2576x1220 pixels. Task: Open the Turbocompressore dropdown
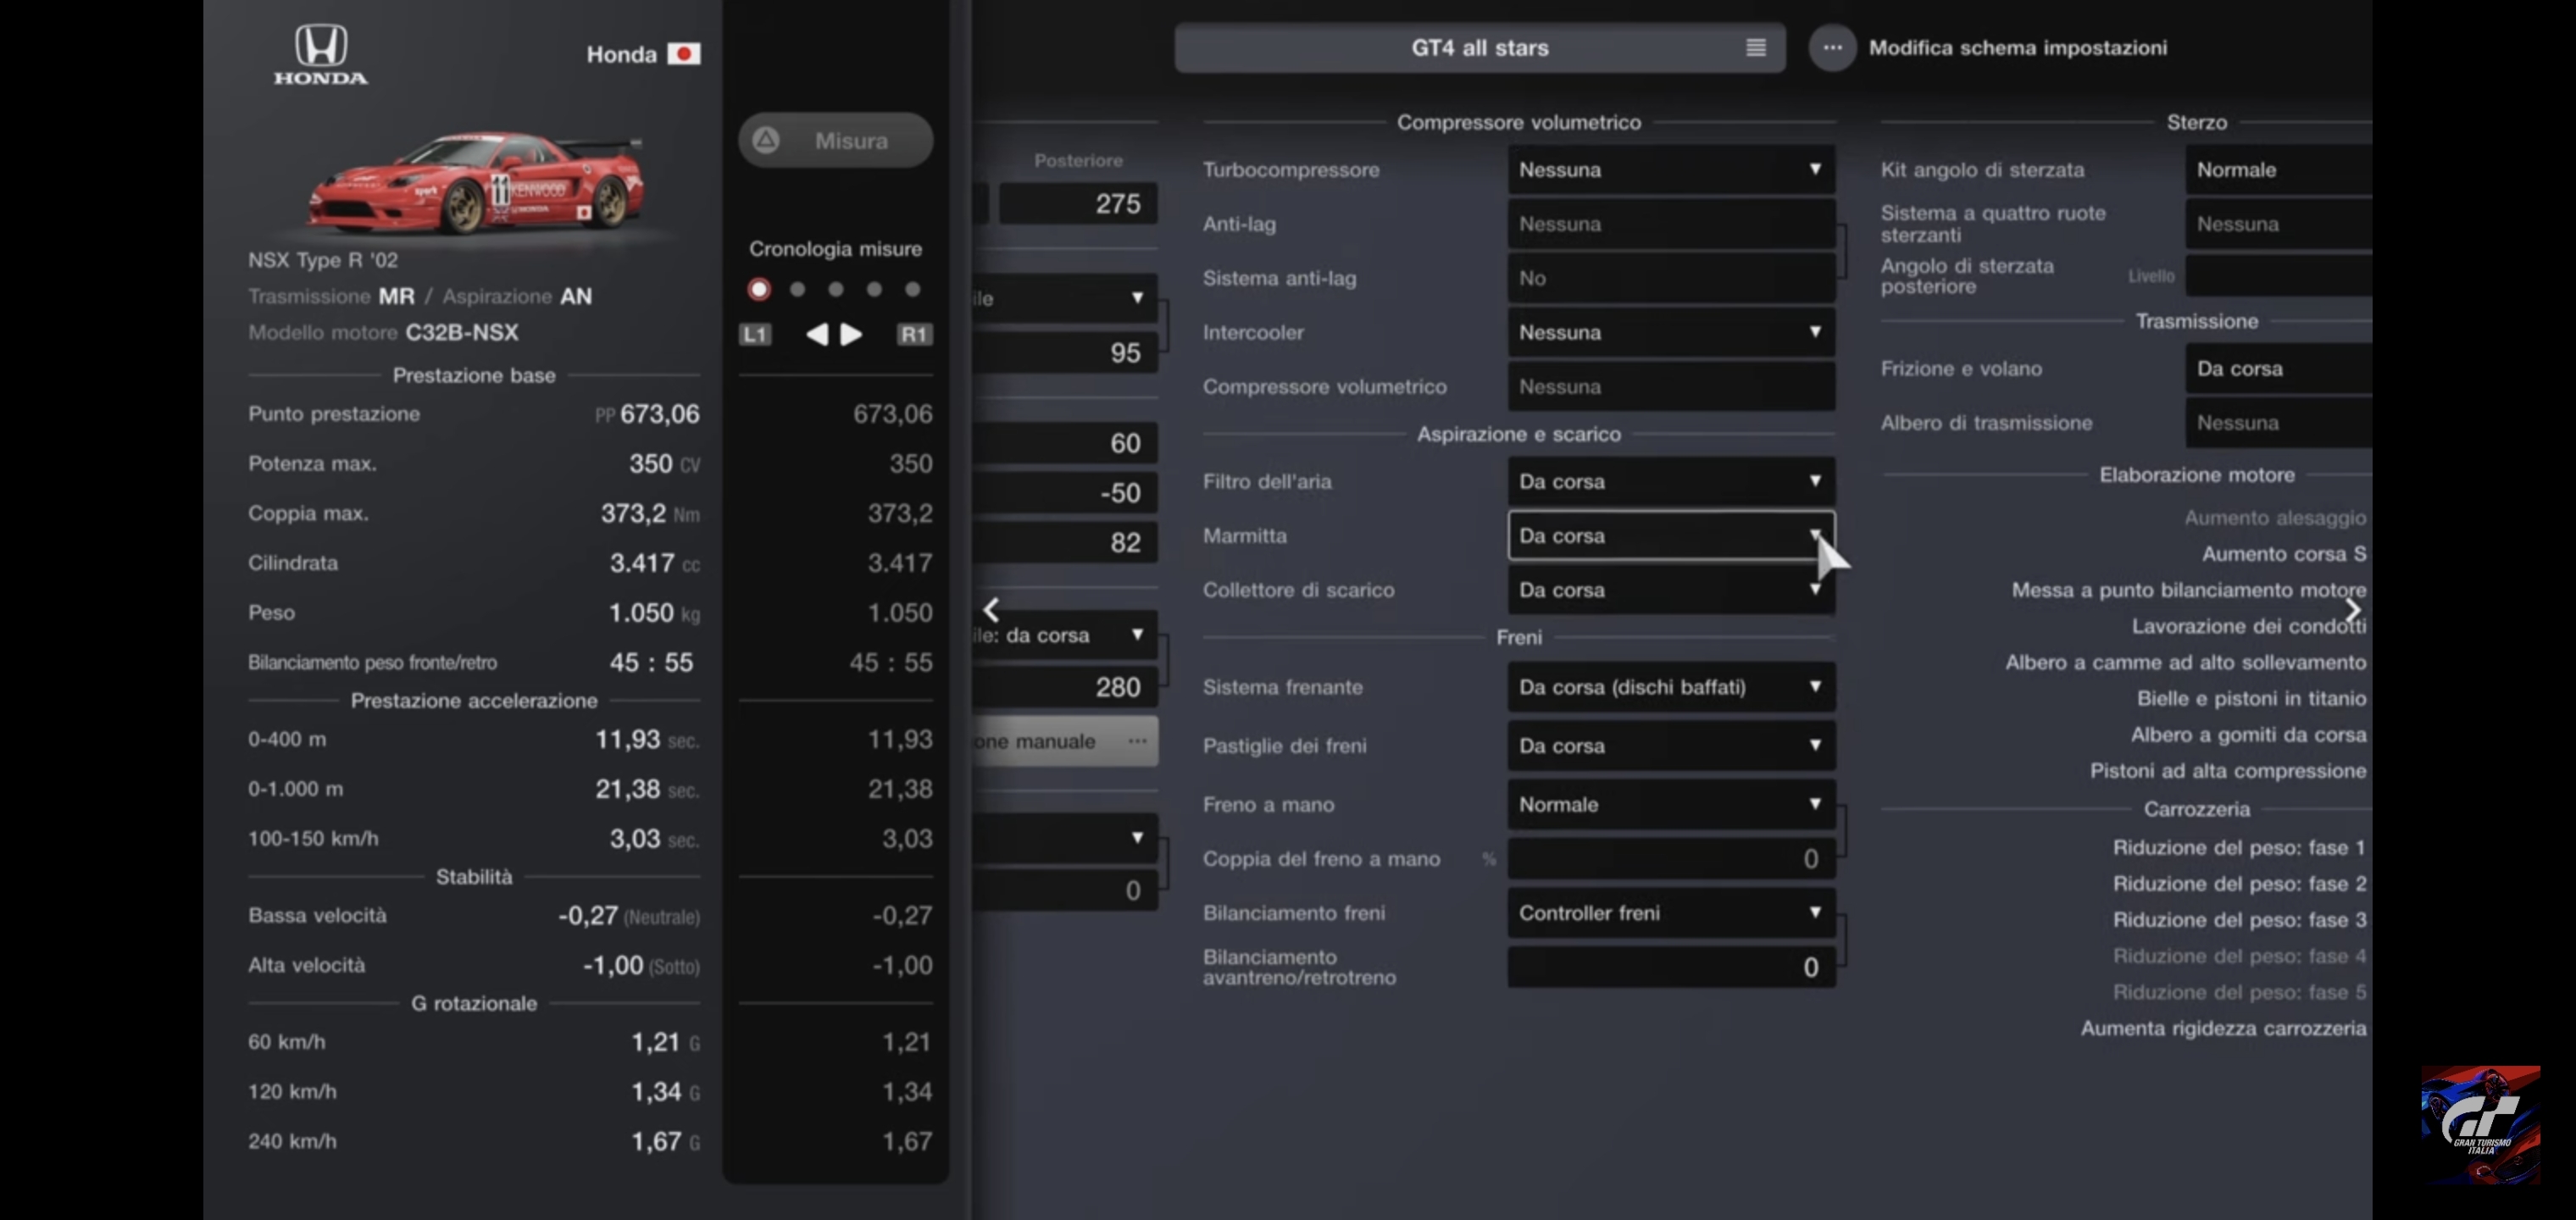point(1670,170)
